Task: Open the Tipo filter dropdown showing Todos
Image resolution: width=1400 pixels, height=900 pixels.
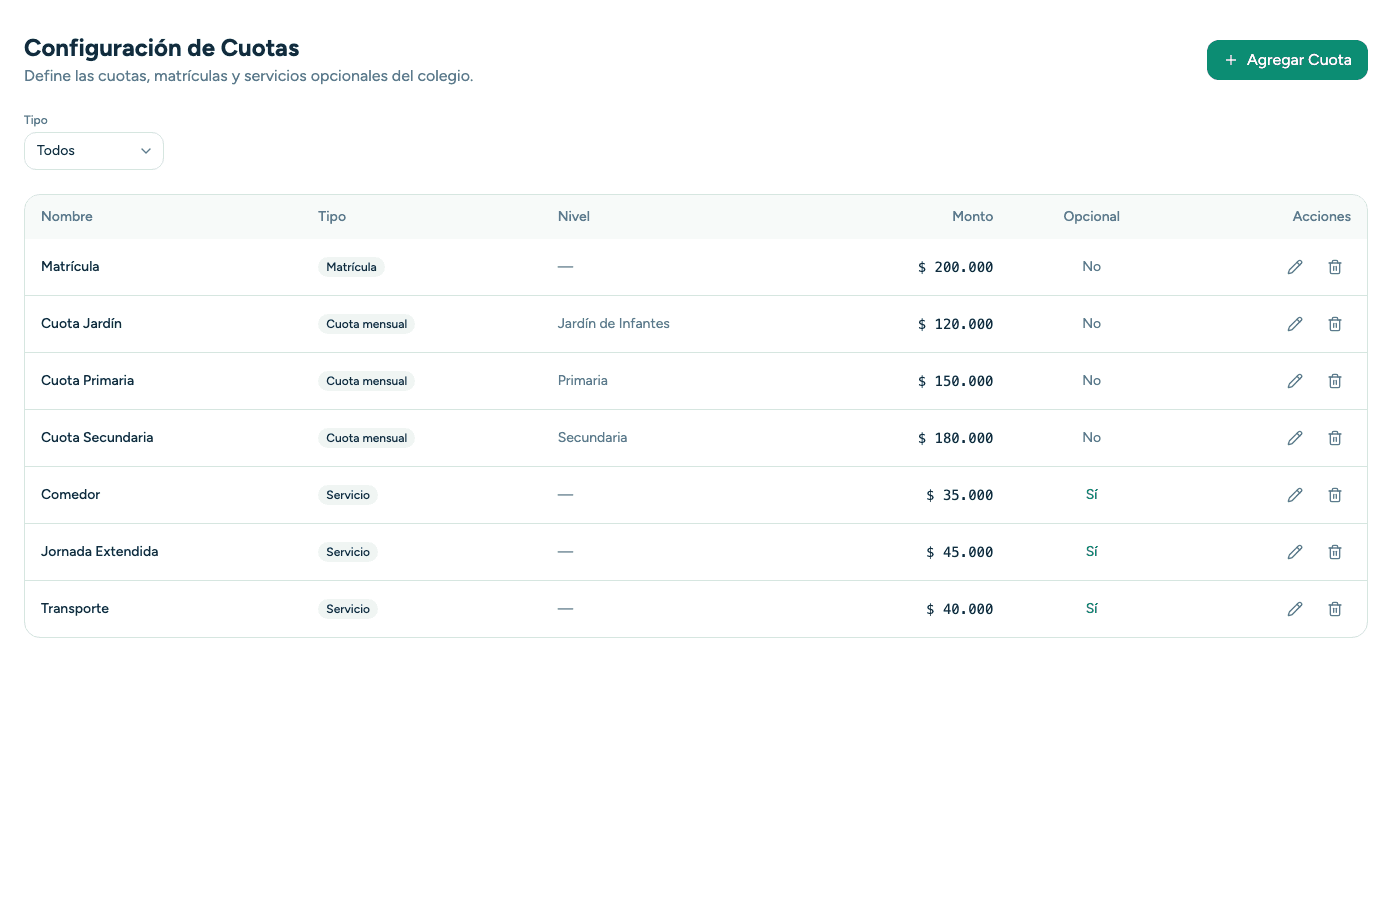Action: pos(94,151)
